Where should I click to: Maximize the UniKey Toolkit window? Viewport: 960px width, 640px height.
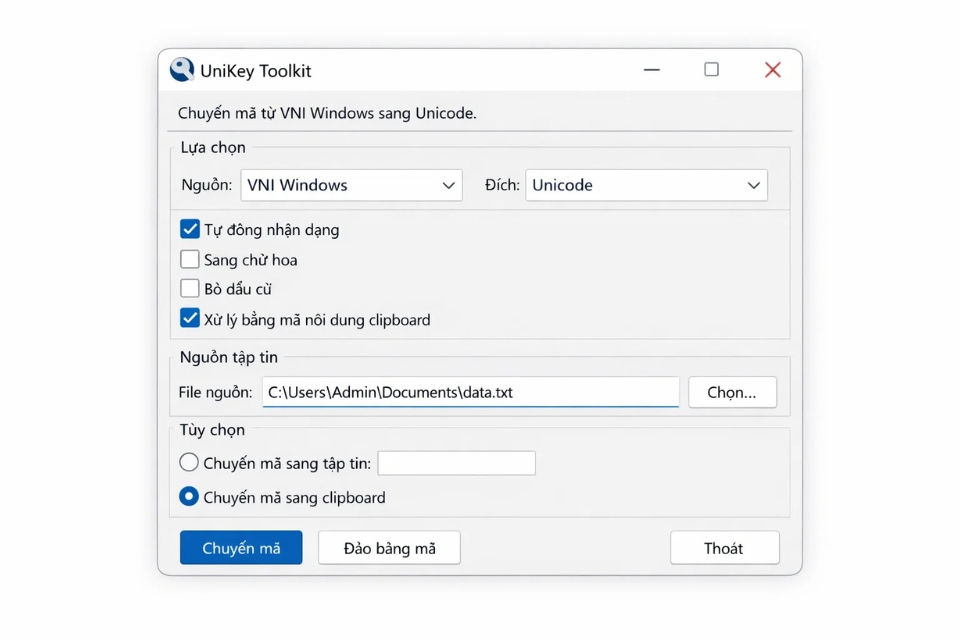(711, 69)
